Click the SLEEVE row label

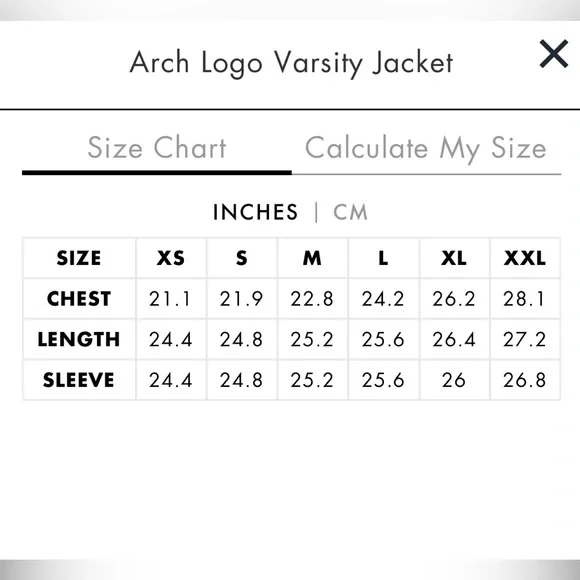click(x=79, y=380)
